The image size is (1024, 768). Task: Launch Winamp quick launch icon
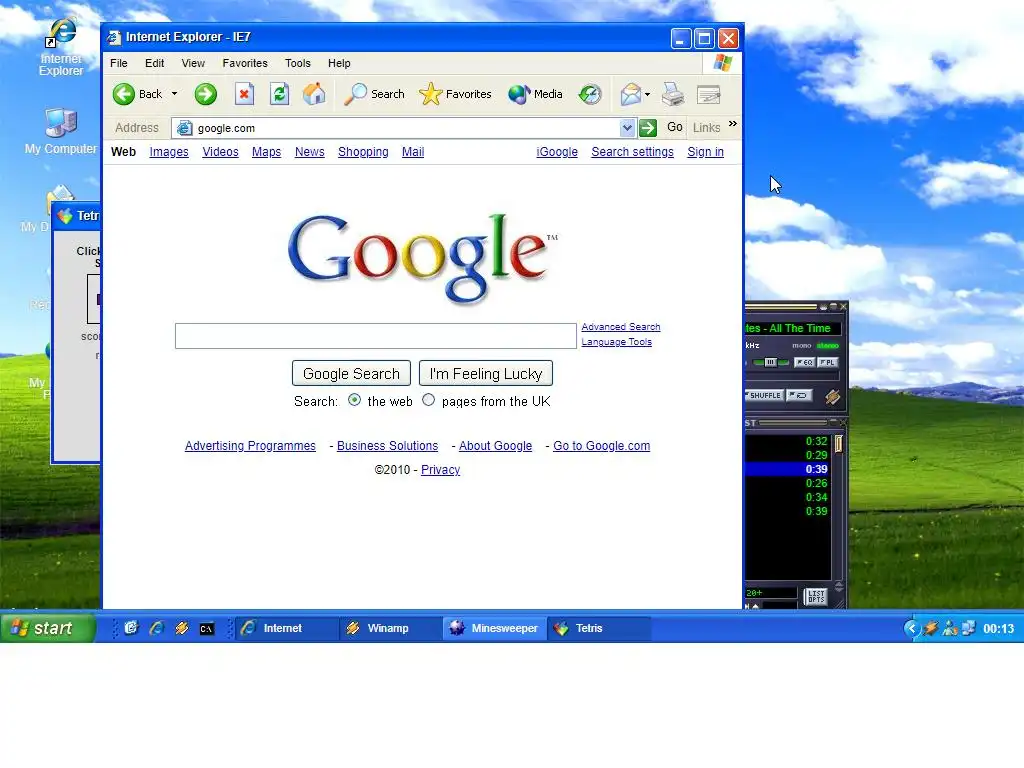[x=182, y=628]
